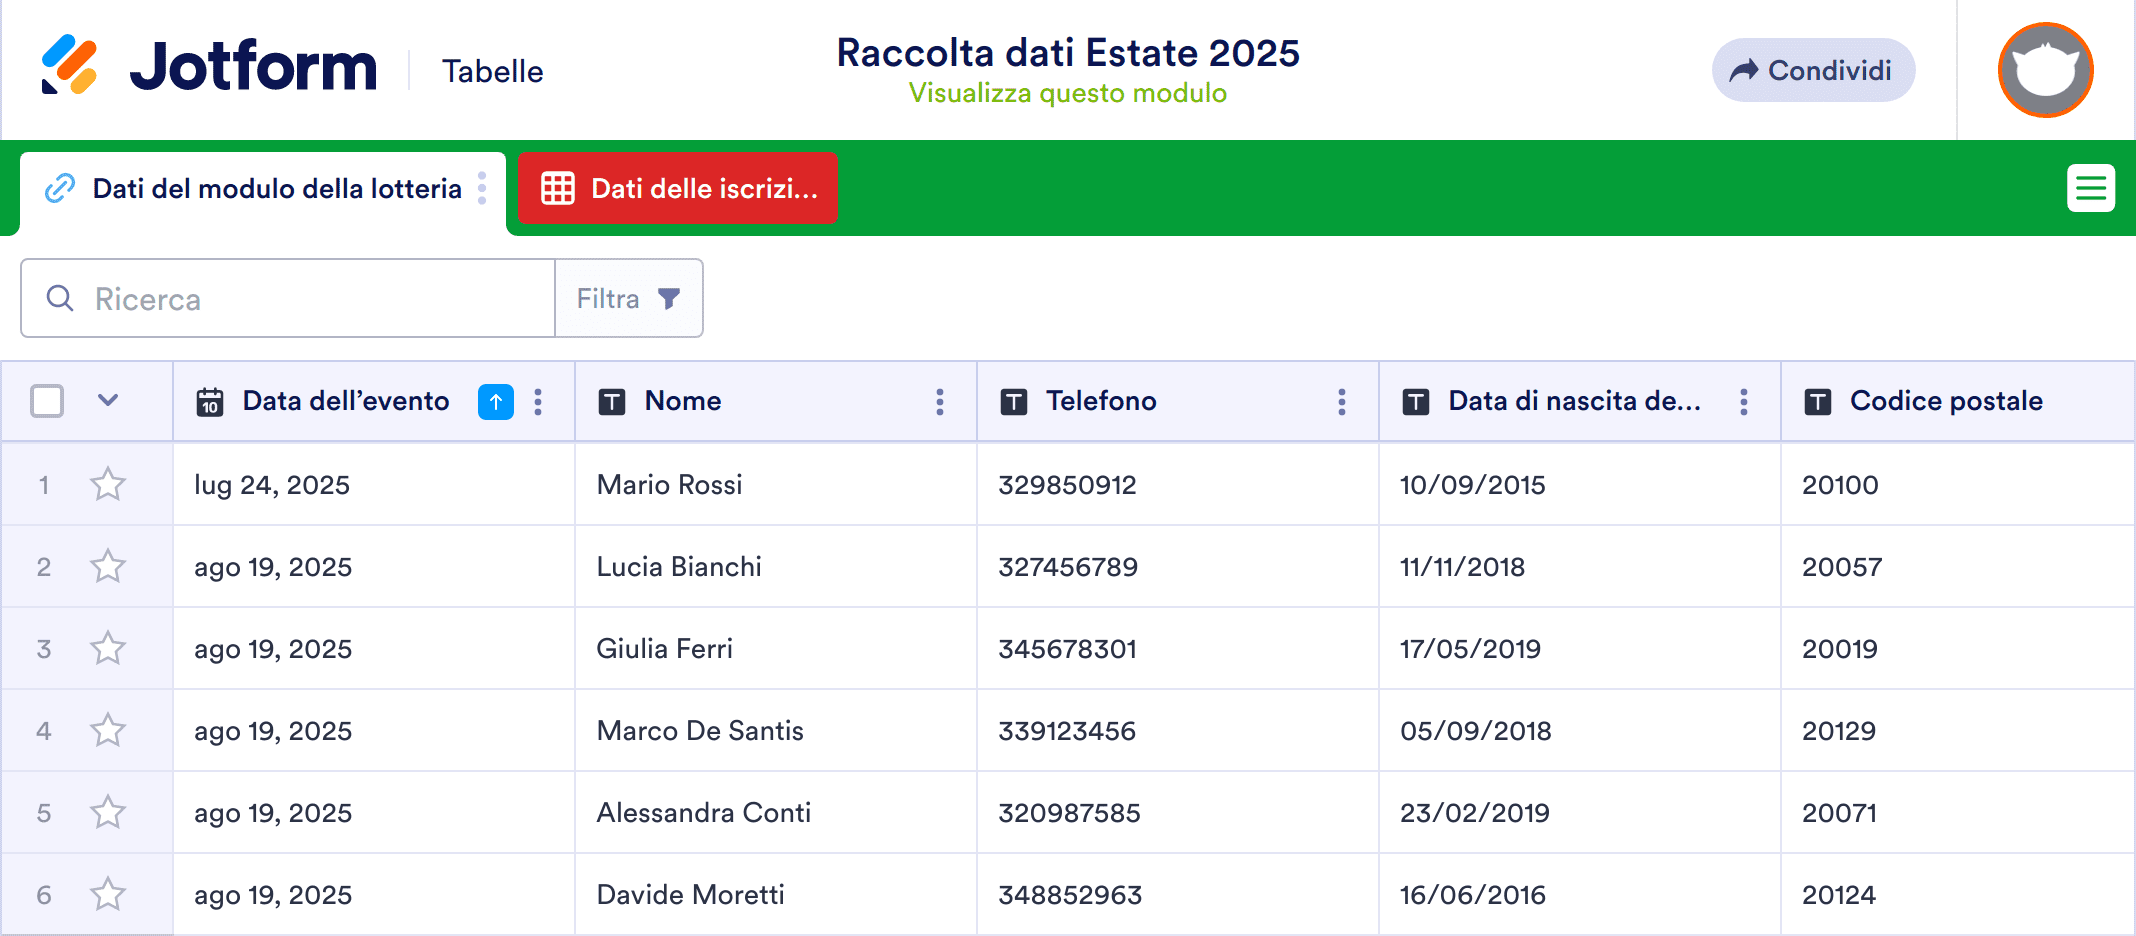Open Telefono column options dots
The width and height of the screenshot is (2136, 936).
click(1342, 402)
